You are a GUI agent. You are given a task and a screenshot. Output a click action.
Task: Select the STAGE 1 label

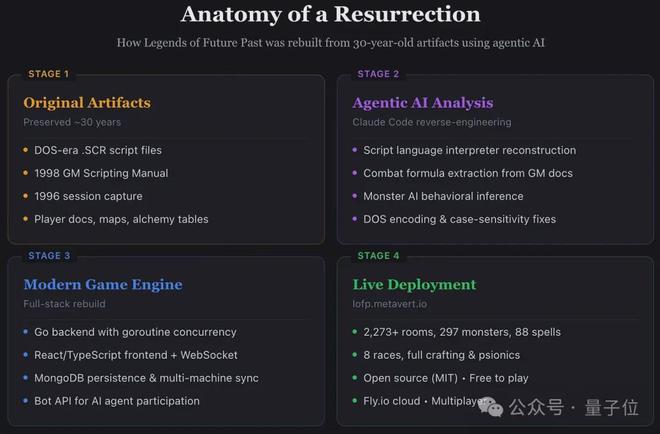(x=49, y=74)
